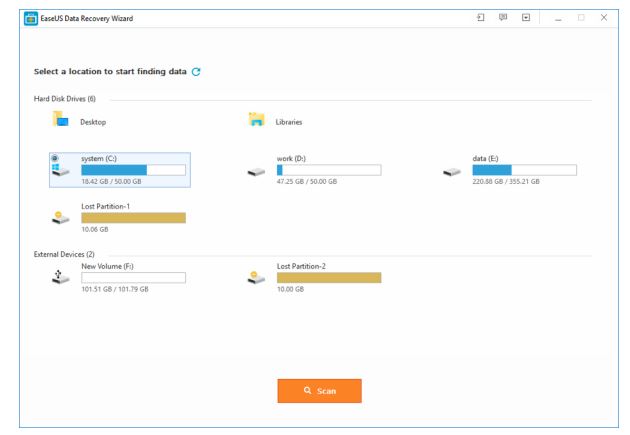Image resolution: width=630 pixels, height=435 pixels.
Task: Close the EaseUS Data Recovery Wizard window
Action: [604, 17]
